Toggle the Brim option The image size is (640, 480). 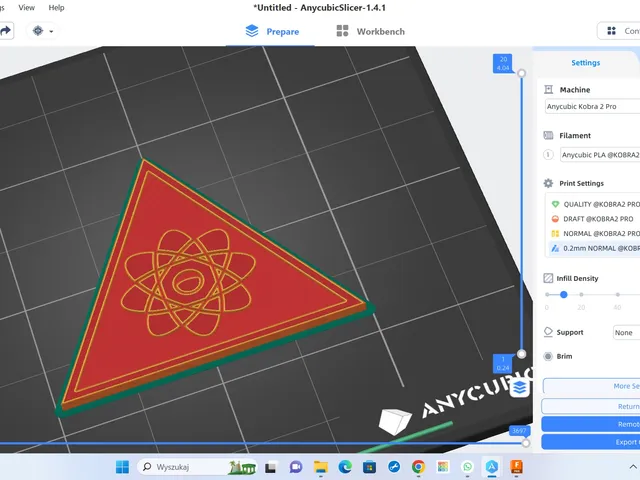click(x=548, y=356)
